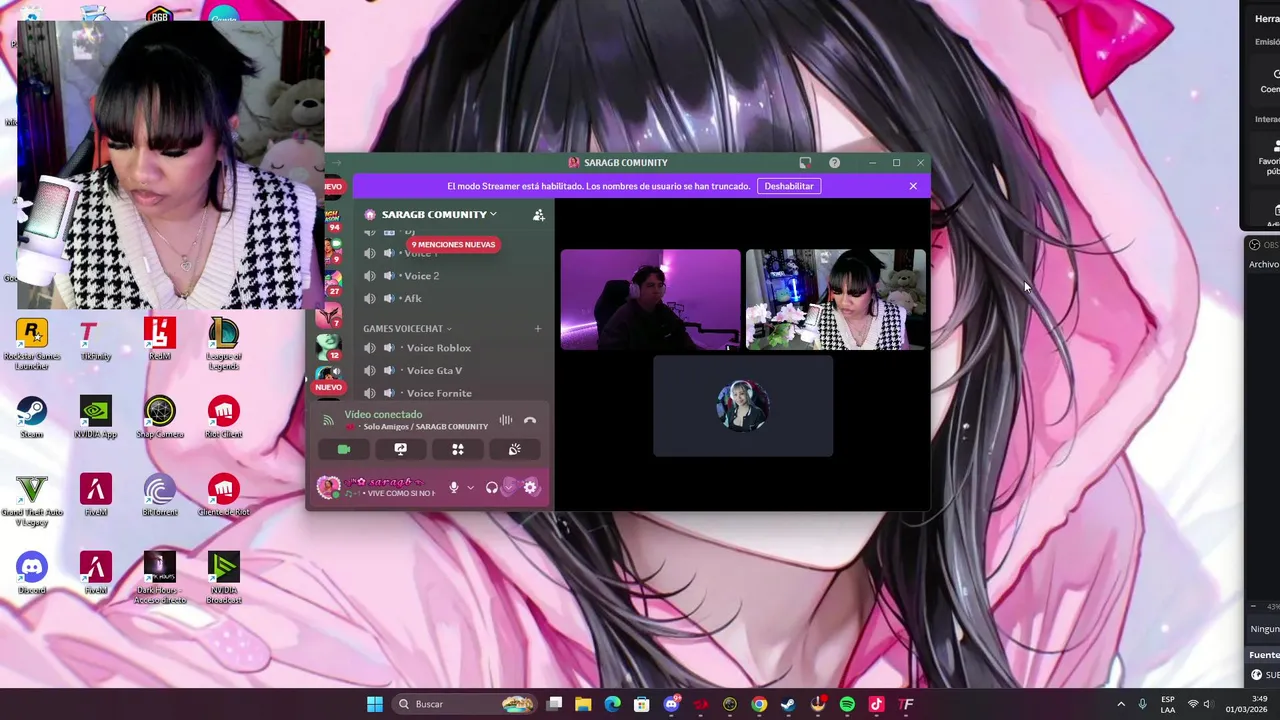1280x720 pixels.
Task: Open Google Chrome from the taskbar
Action: click(759, 704)
